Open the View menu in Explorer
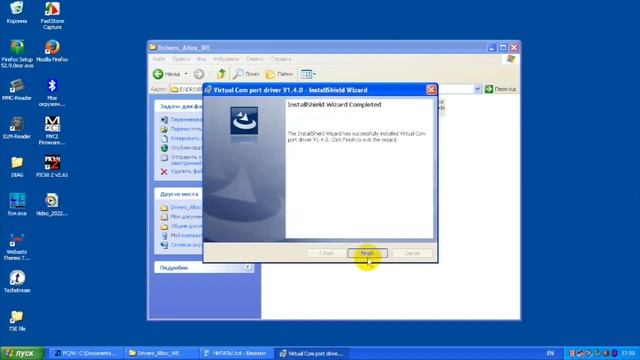Image resolution: width=640 pixels, height=360 pixels. [x=202, y=59]
